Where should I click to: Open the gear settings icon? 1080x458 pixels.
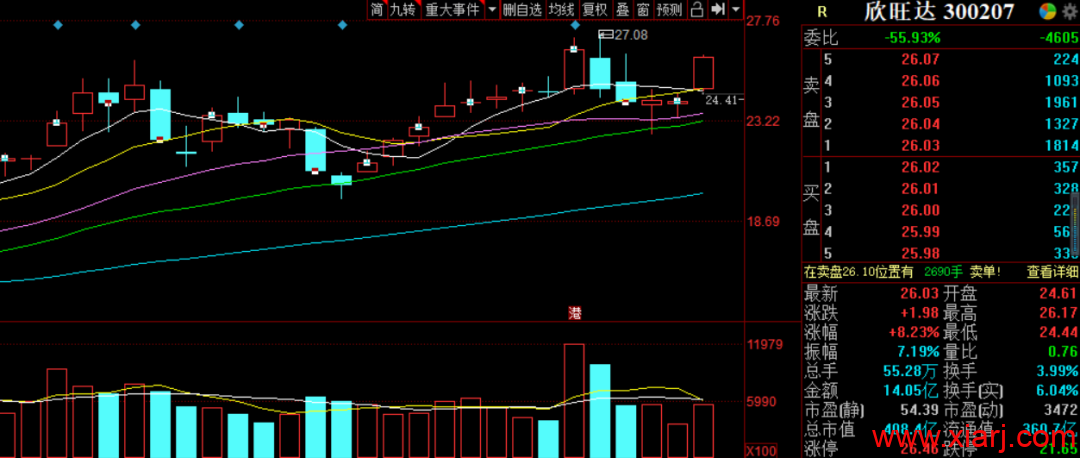[x=1071, y=11]
